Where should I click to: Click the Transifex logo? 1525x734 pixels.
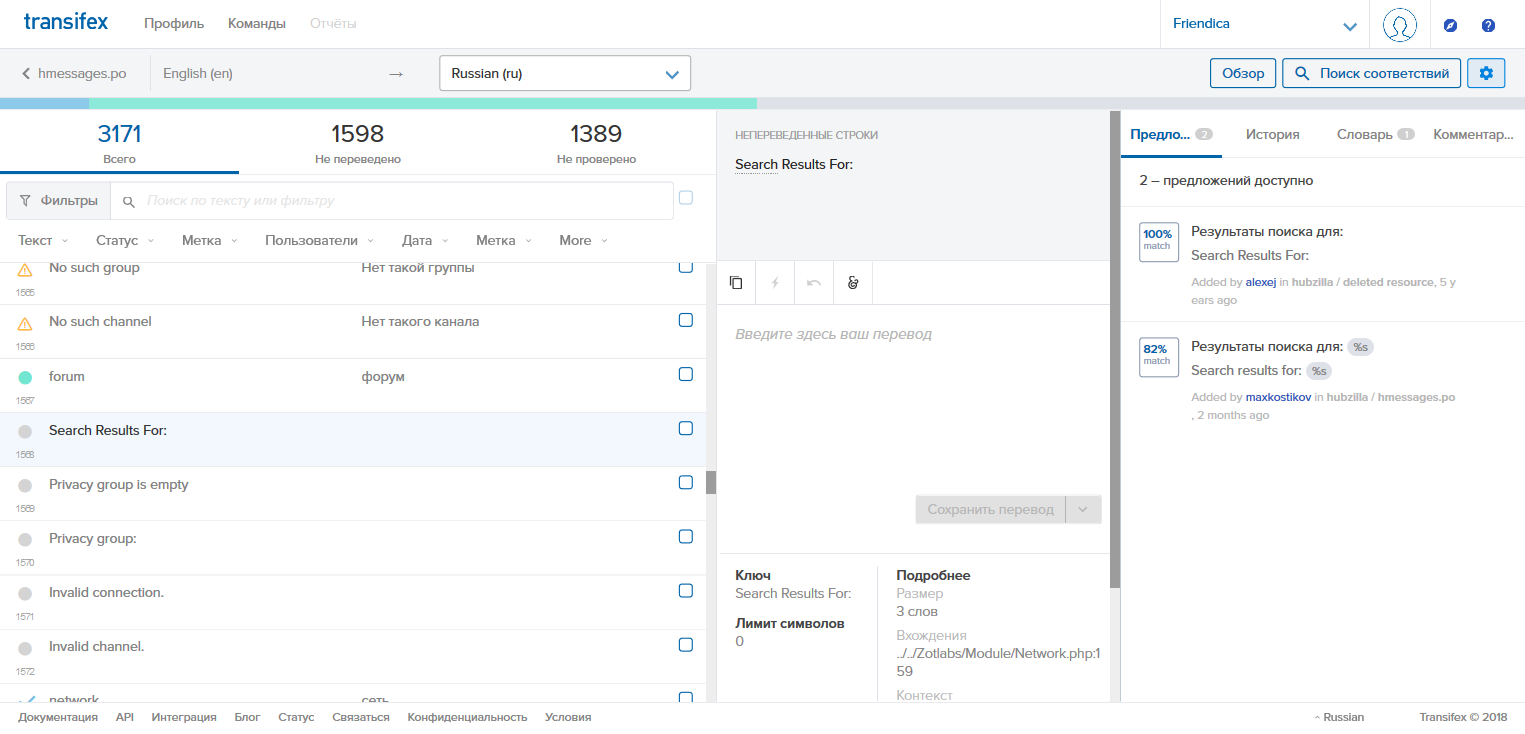66,22
